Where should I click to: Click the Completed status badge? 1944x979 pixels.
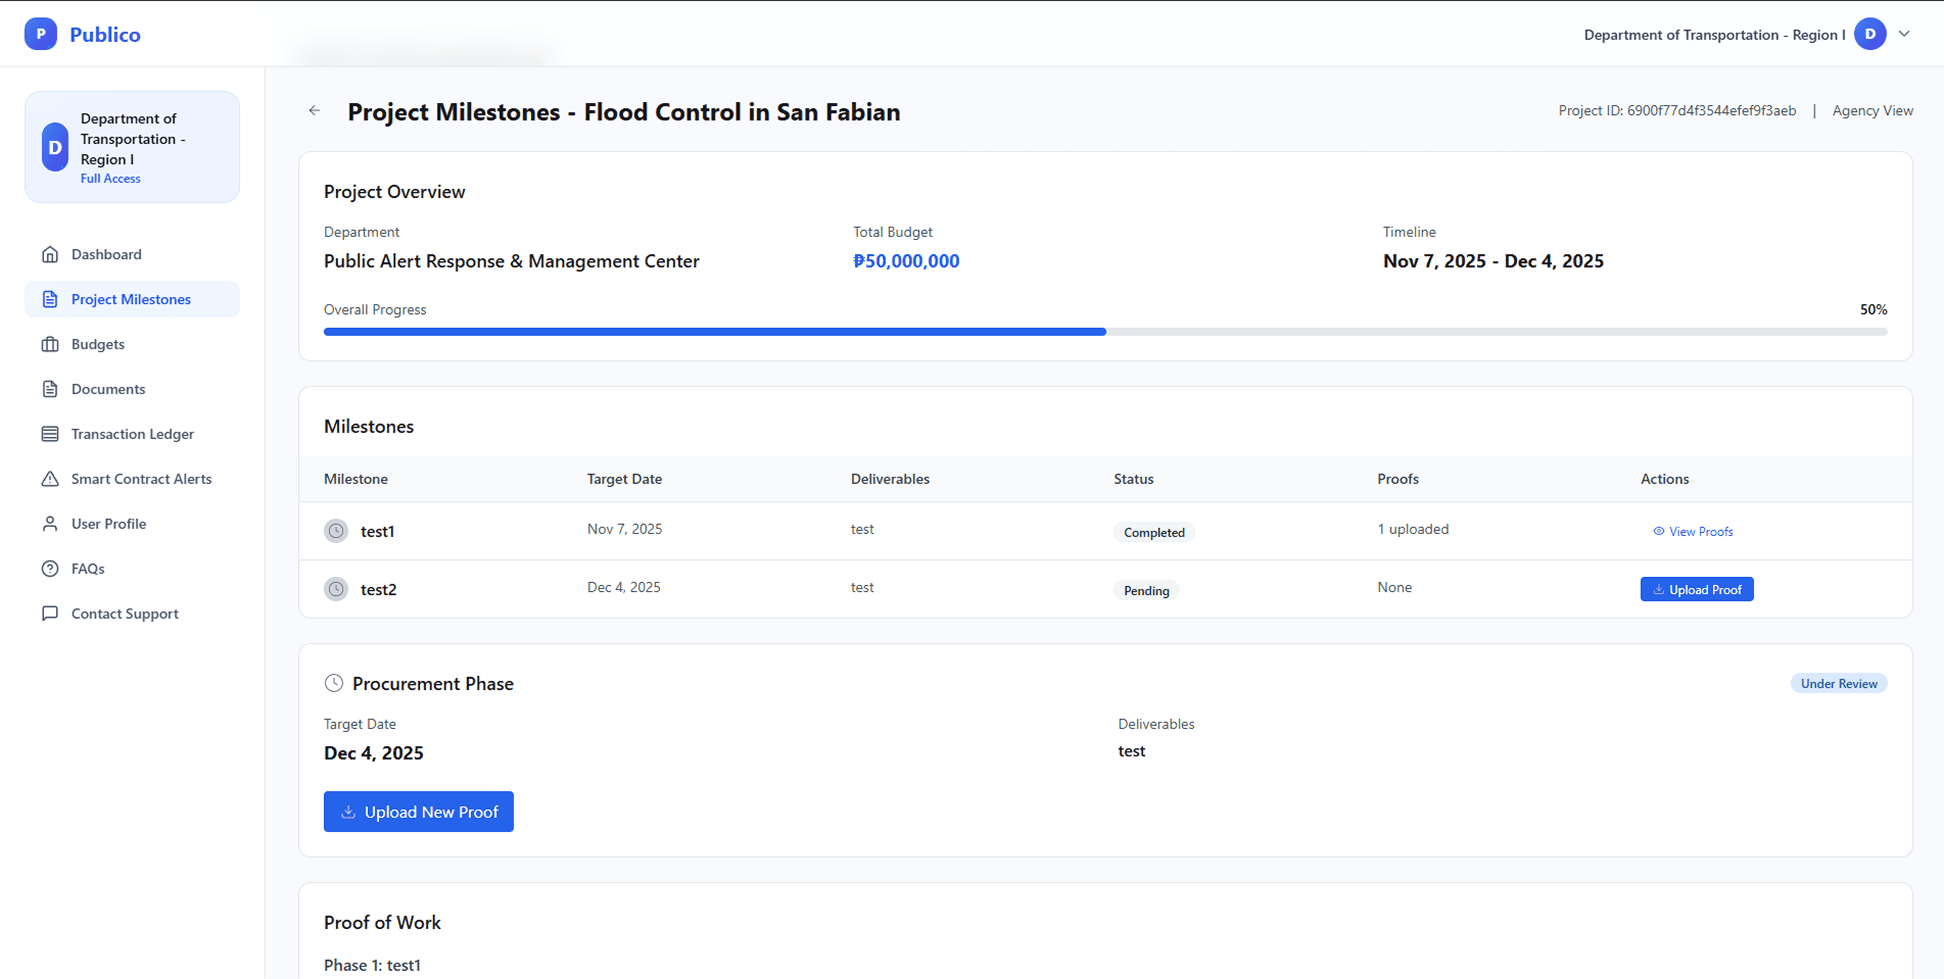coord(1154,532)
